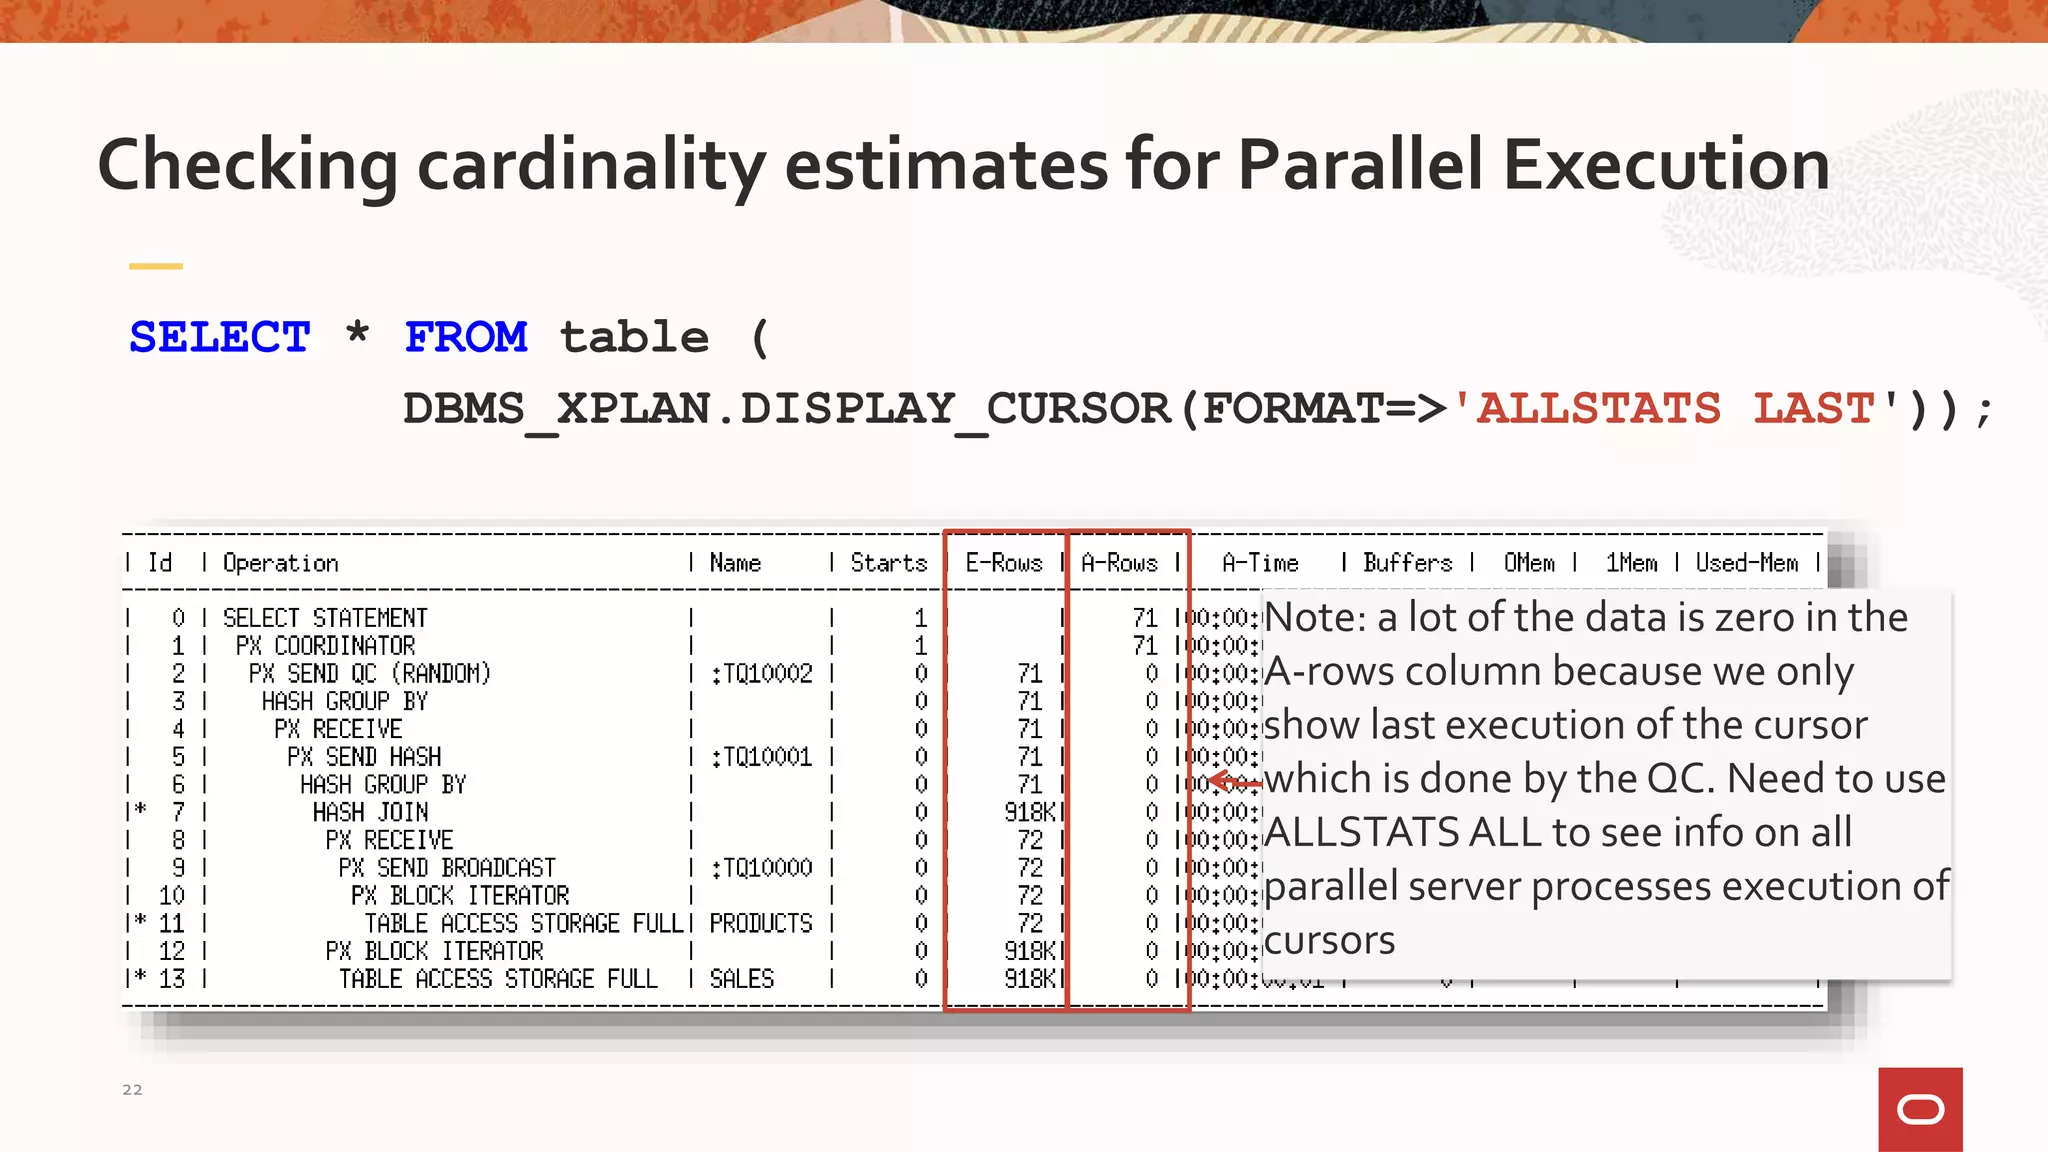Click the E-Rows column header
The image size is (2048, 1152).
(1004, 563)
